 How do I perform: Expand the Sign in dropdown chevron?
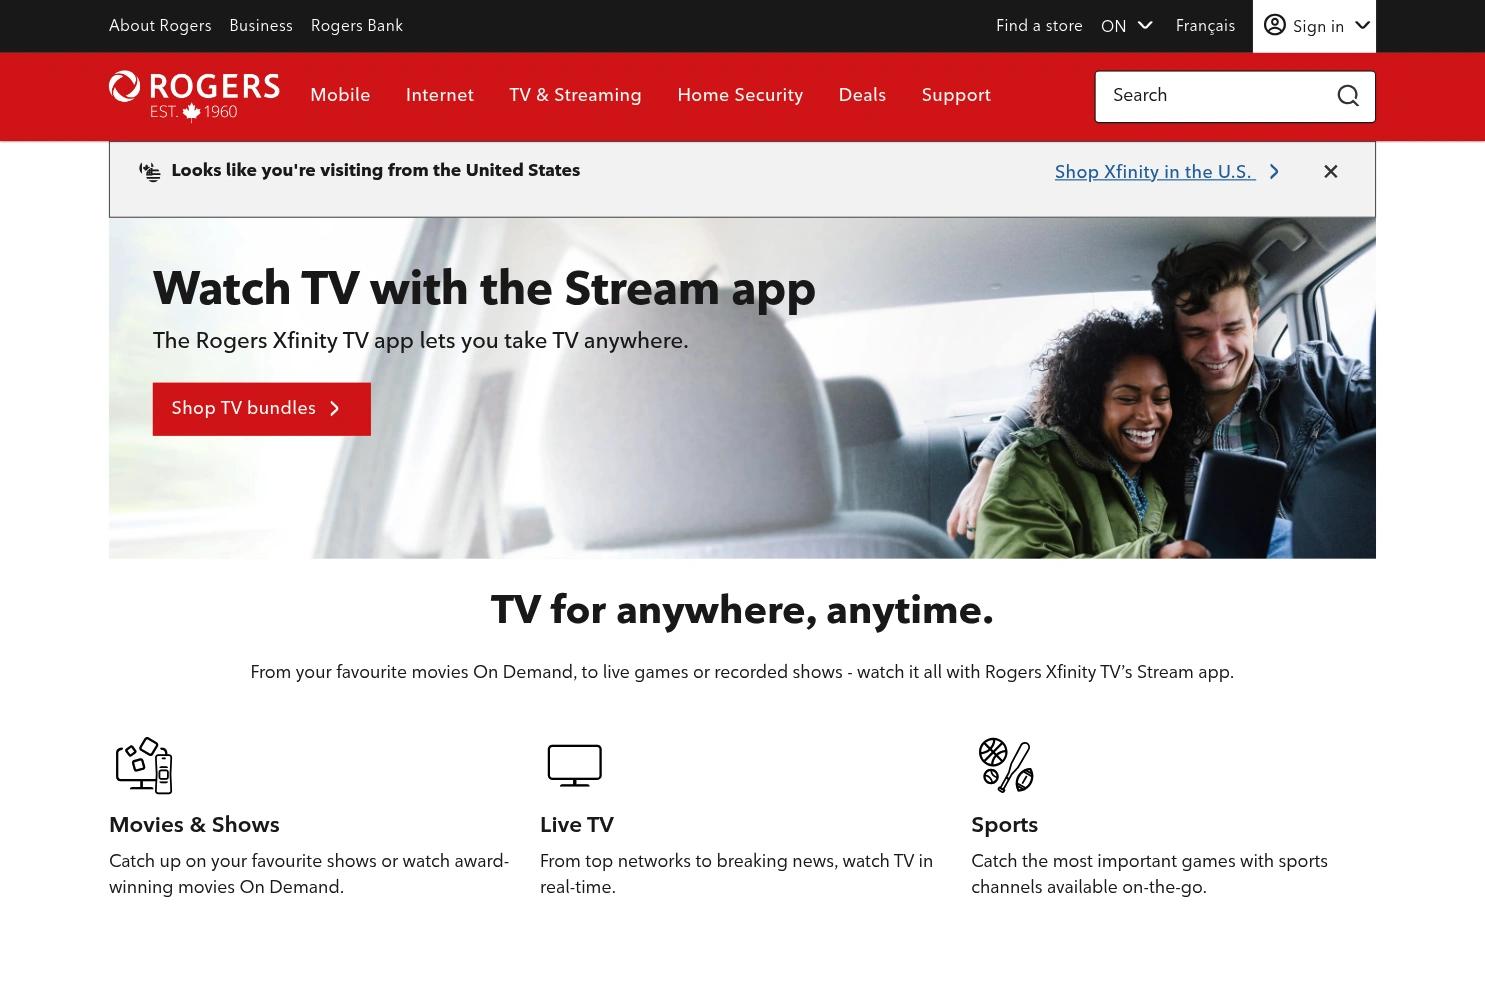click(1362, 25)
